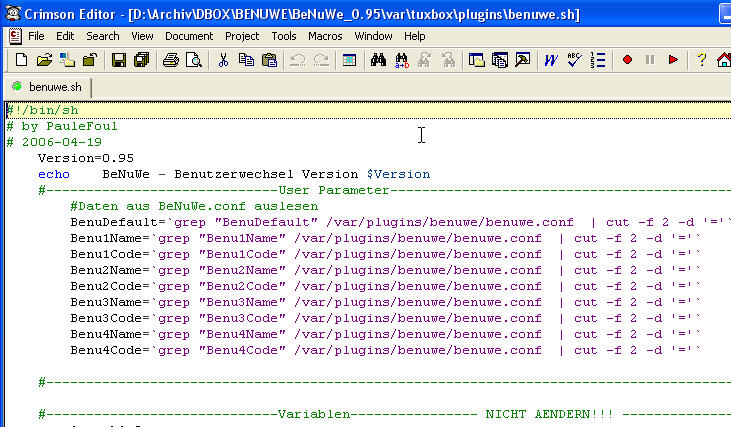Viewport: 731px width, 427px height.
Task: Click the Help question mark icon
Action: point(702,61)
